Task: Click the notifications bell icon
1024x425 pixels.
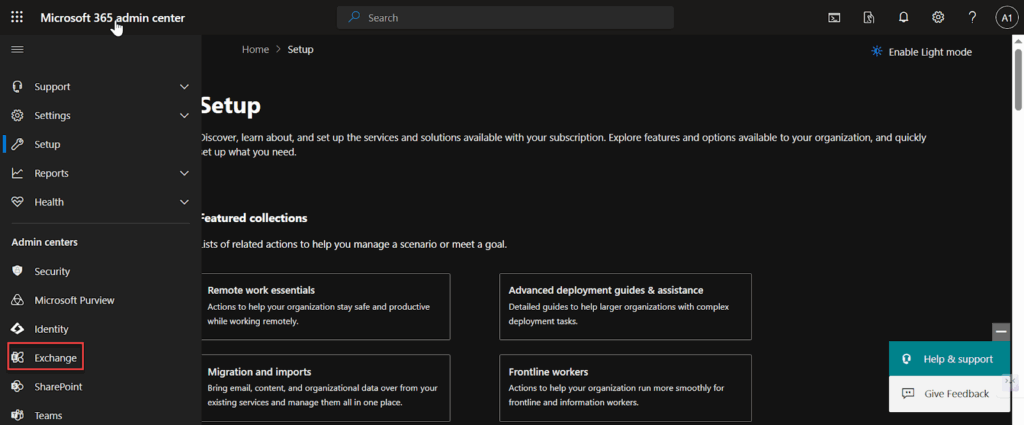Action: [x=904, y=17]
